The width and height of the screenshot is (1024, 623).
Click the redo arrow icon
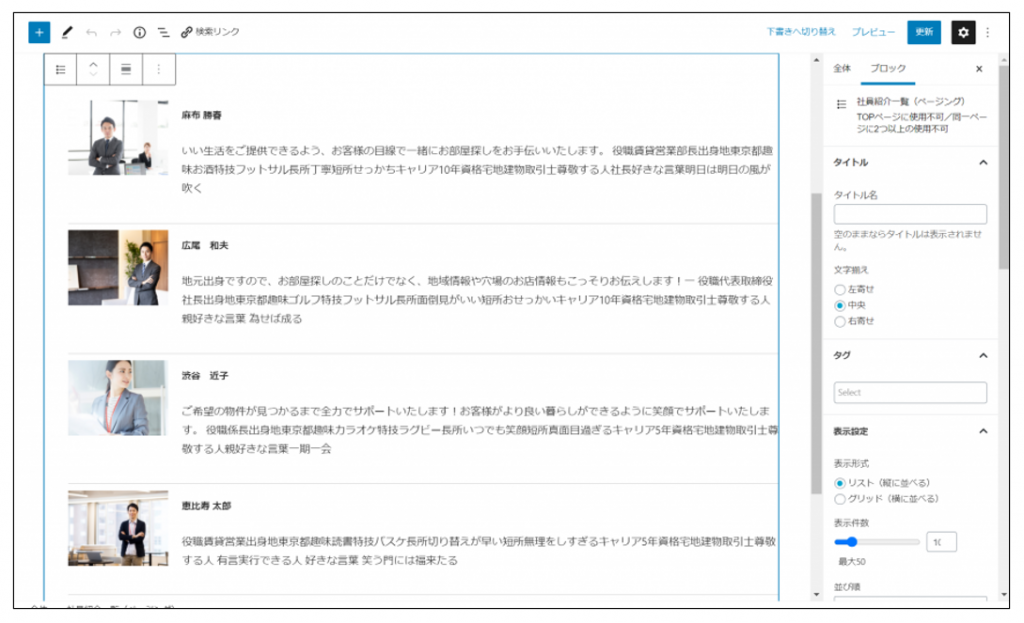click(x=116, y=32)
